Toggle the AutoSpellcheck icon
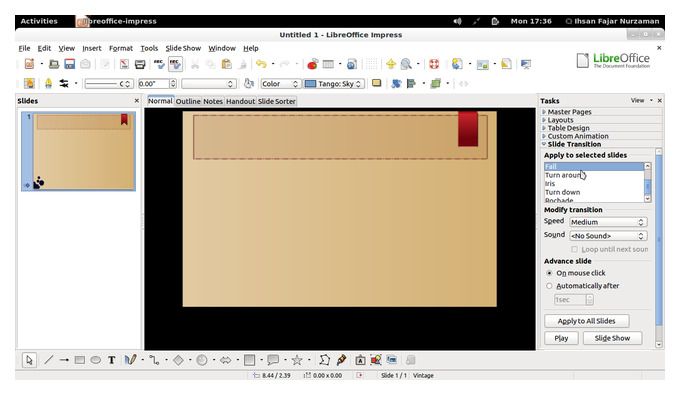680x395 pixels. pyautogui.click(x=175, y=64)
